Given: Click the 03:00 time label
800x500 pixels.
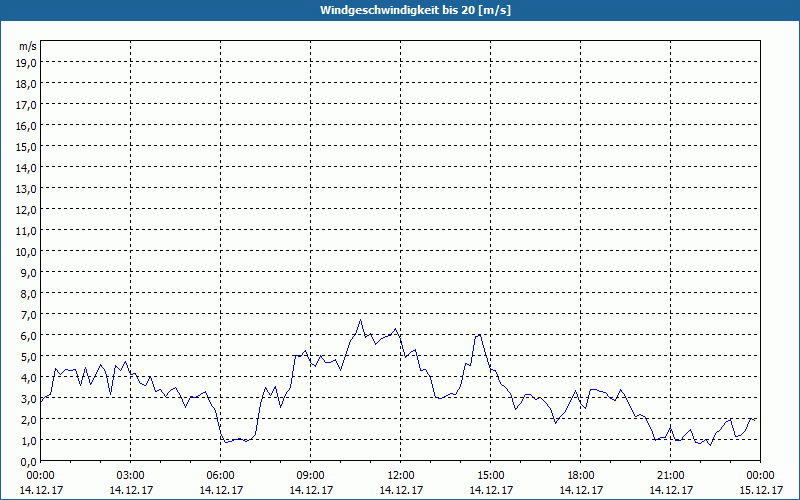Looking at the screenshot, I should [131, 476].
